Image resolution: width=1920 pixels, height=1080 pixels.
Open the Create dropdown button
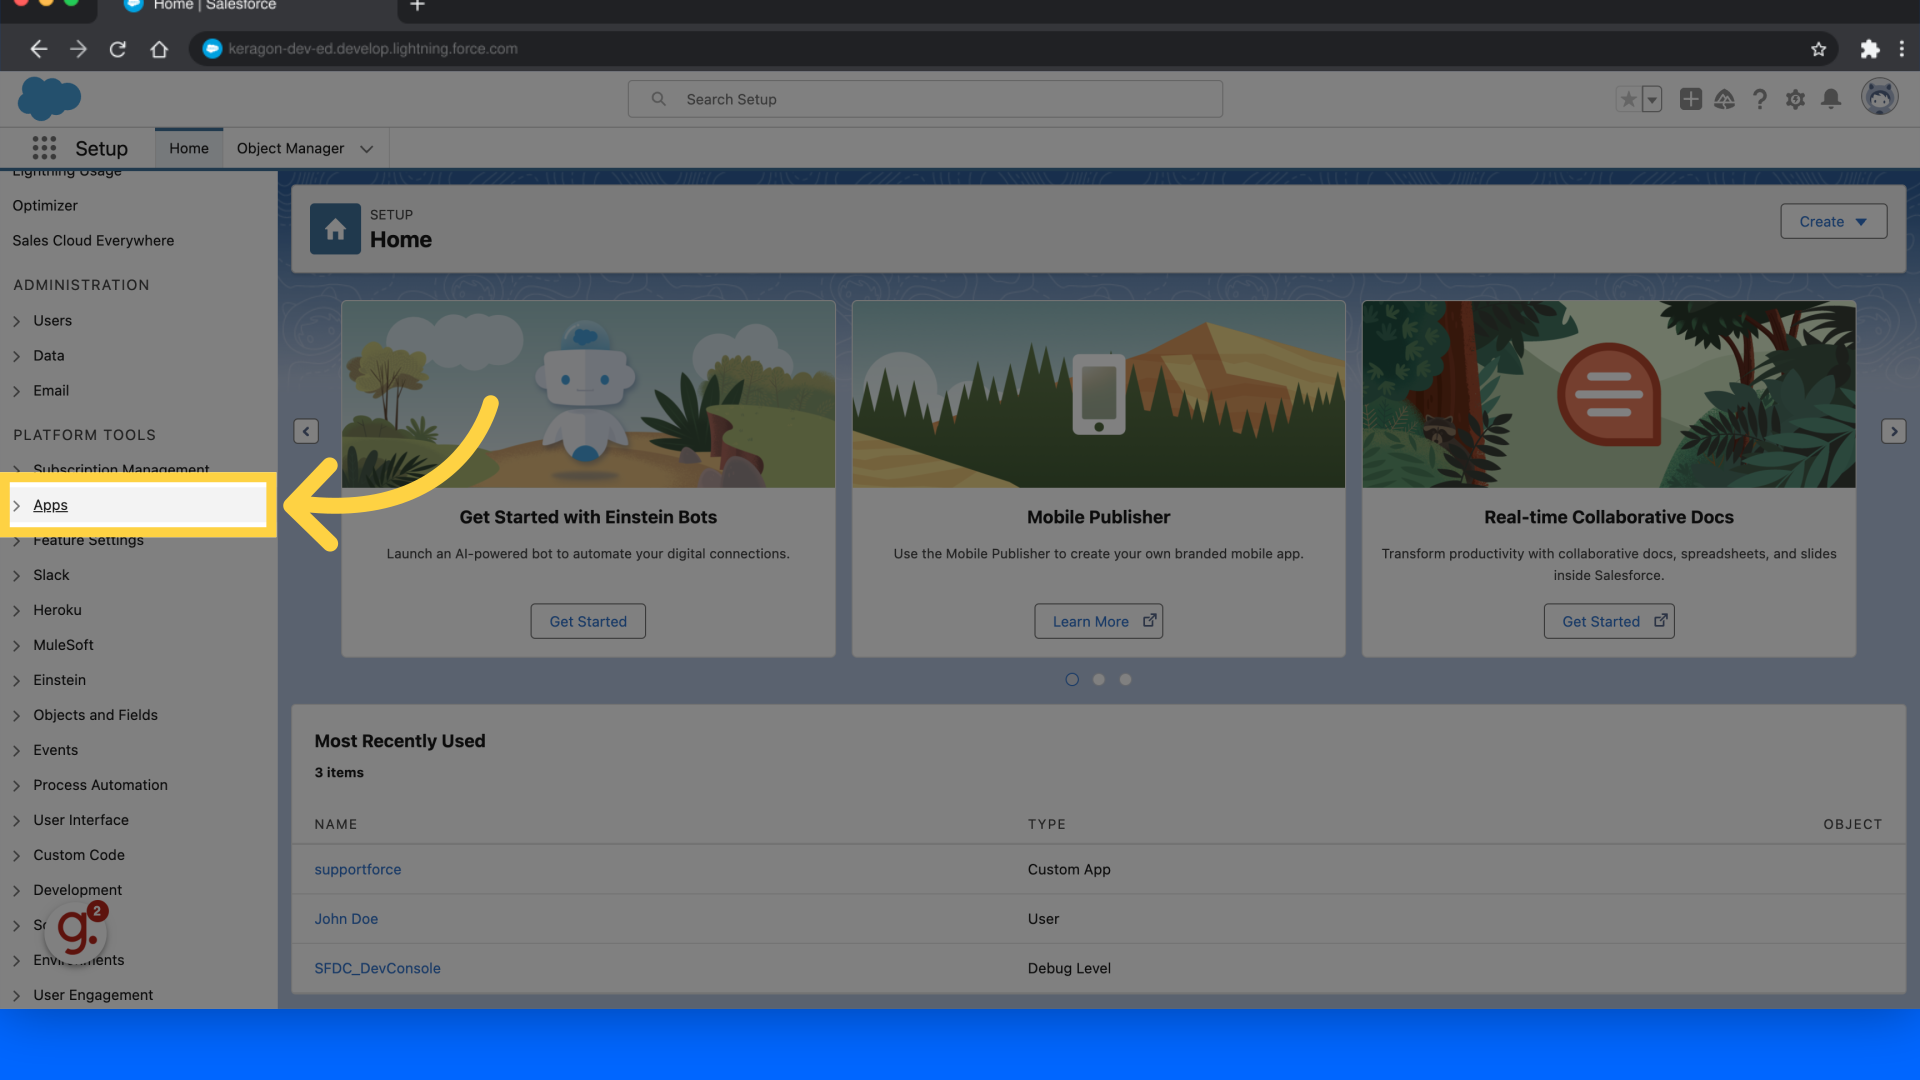pos(1833,222)
